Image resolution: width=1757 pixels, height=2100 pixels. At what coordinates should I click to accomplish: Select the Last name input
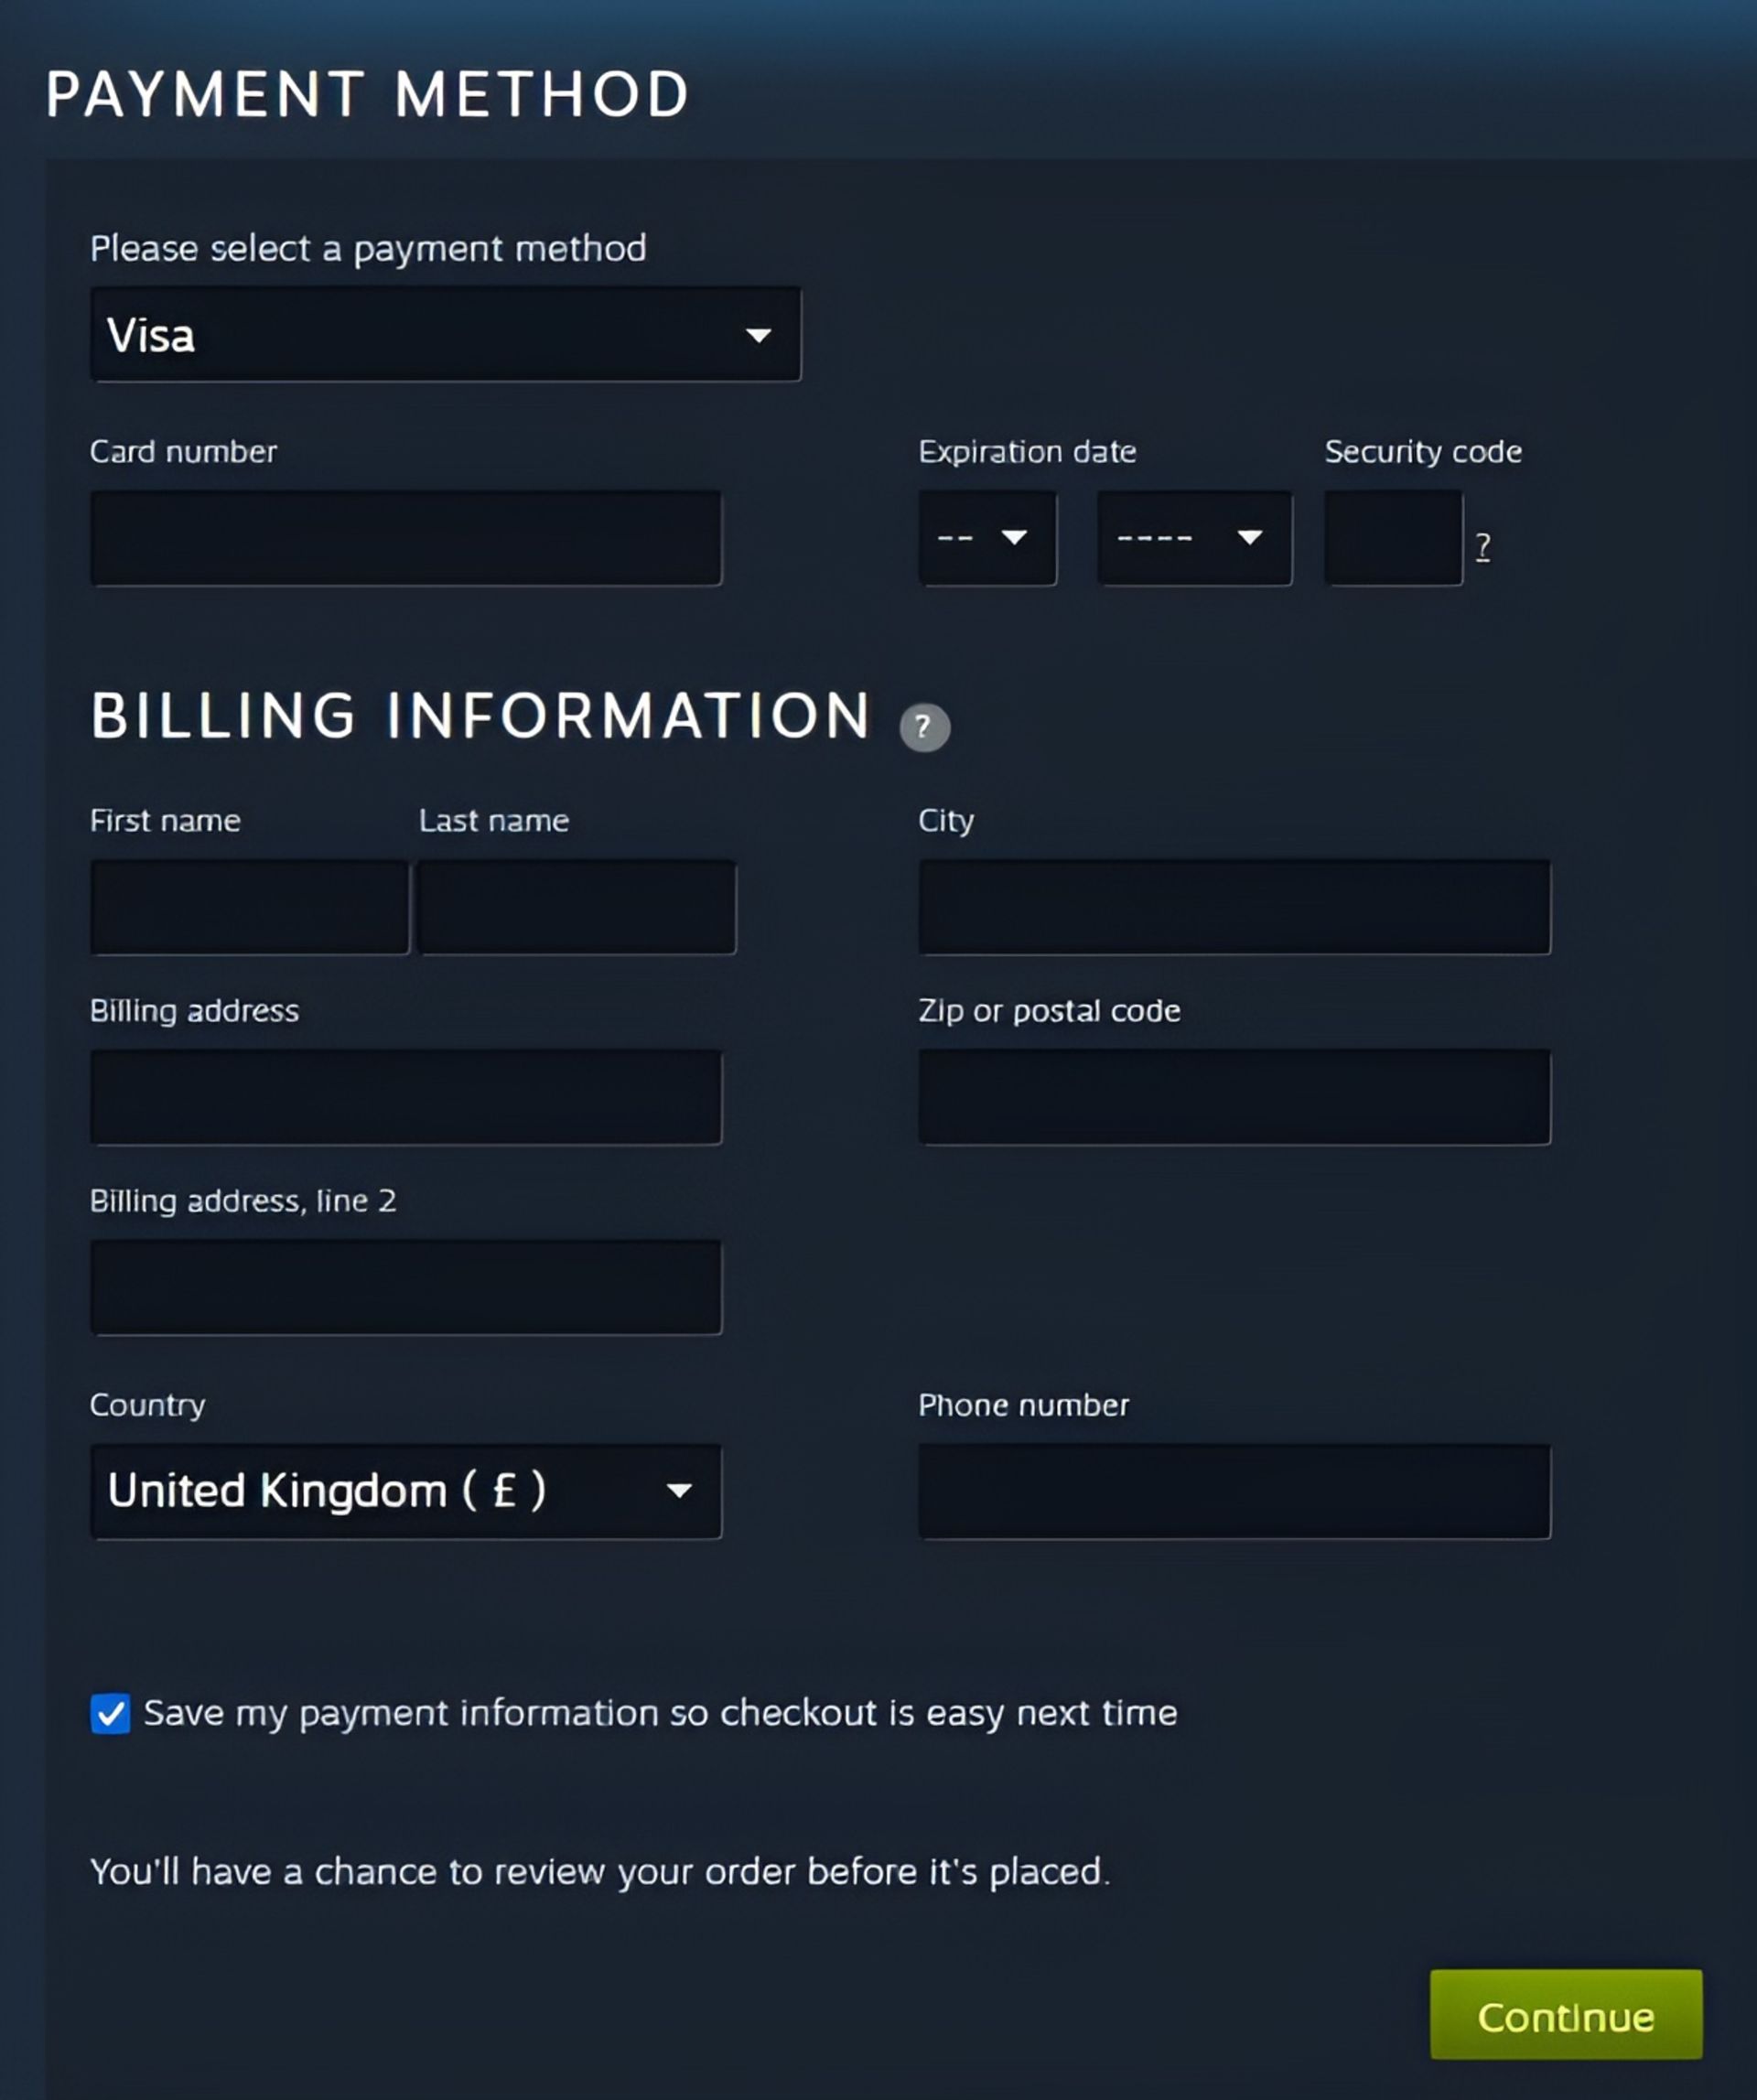[577, 907]
